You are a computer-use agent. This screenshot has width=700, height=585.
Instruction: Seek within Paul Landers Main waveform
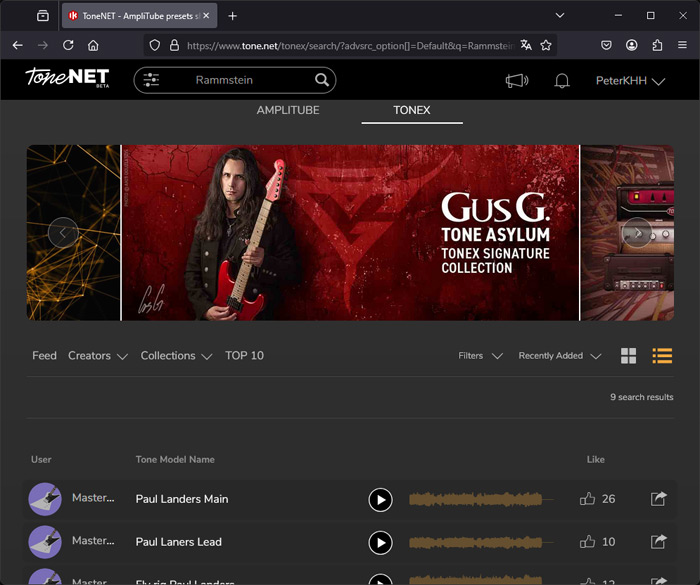[x=481, y=499]
